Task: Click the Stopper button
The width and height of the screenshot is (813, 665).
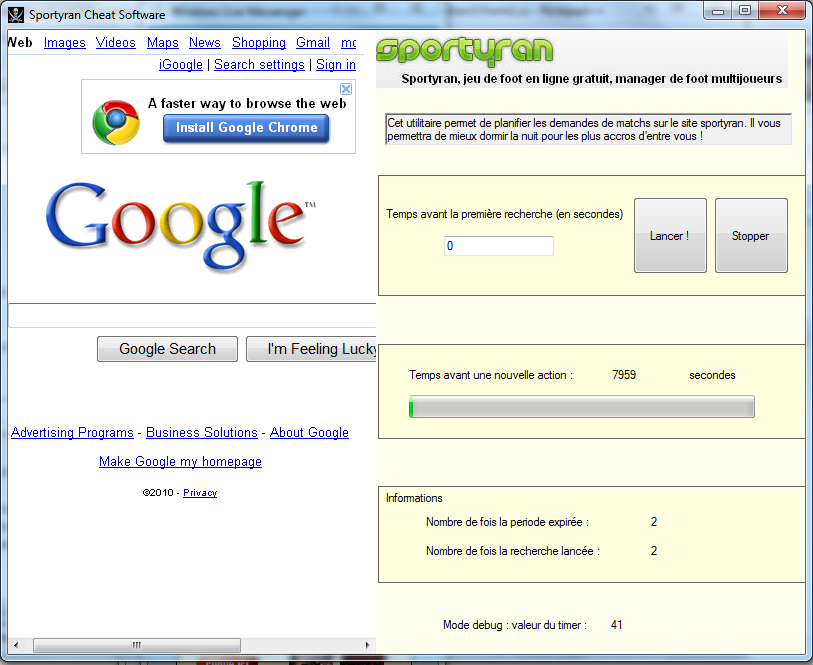Action: point(751,235)
